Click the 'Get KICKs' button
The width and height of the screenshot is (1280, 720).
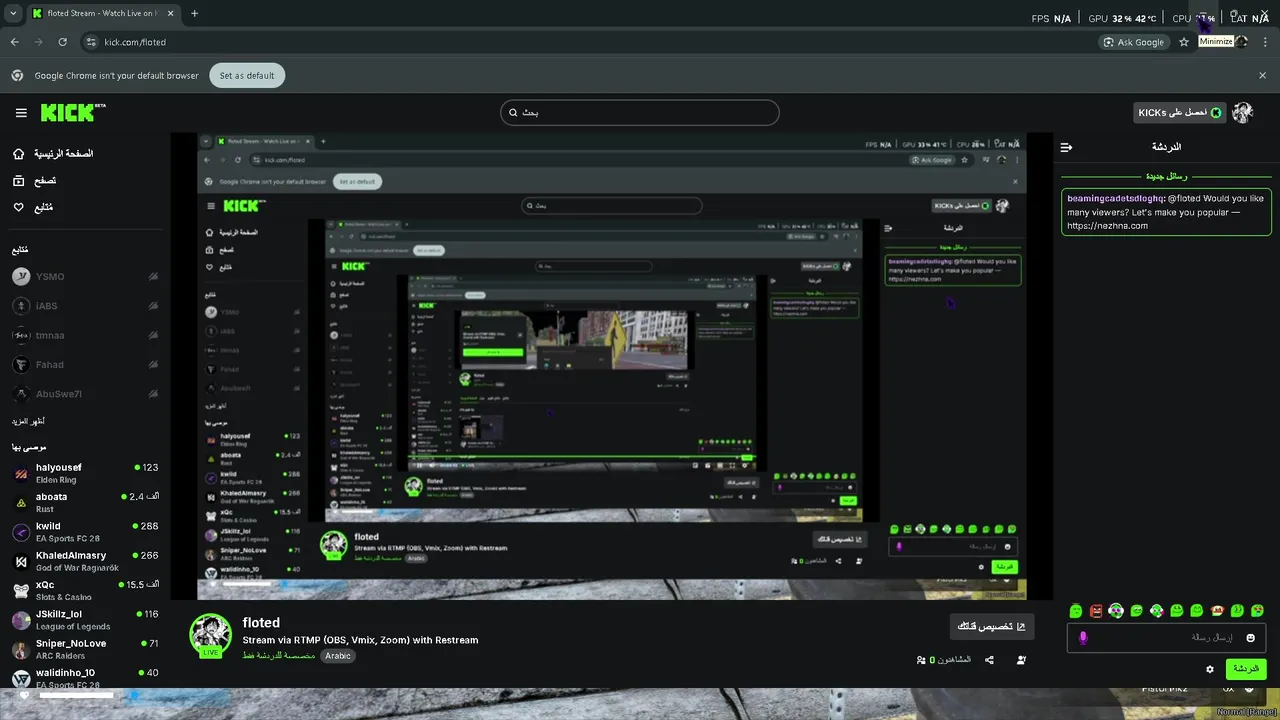point(1180,113)
